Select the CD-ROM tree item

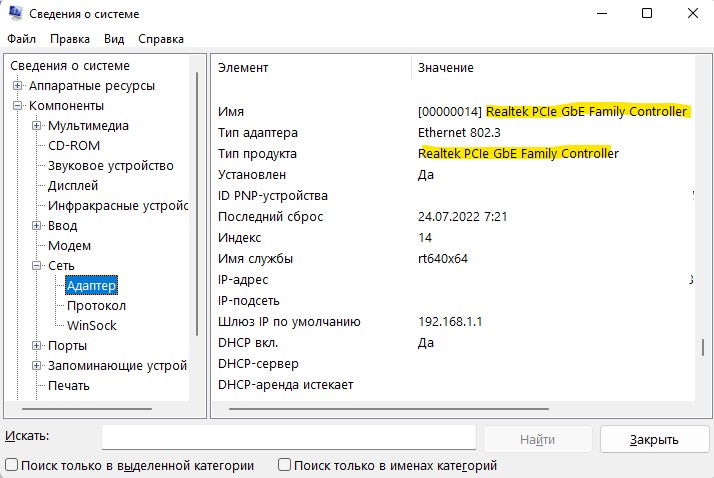(74, 146)
